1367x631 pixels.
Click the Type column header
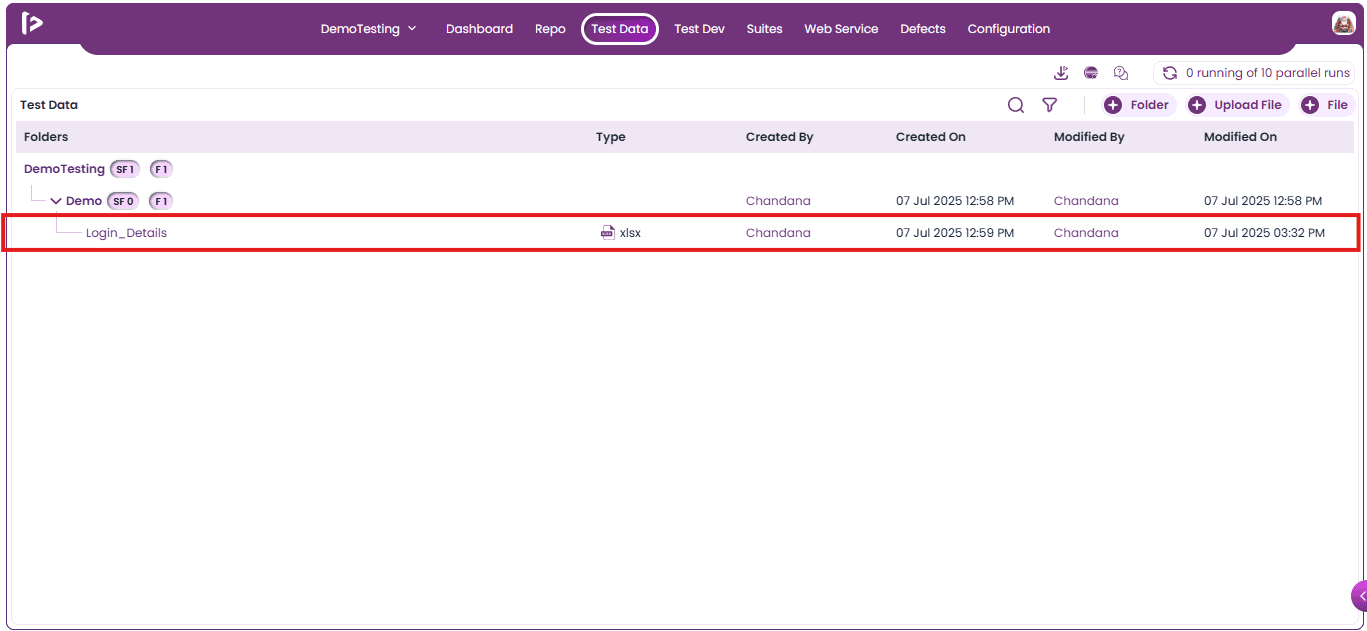click(x=611, y=137)
